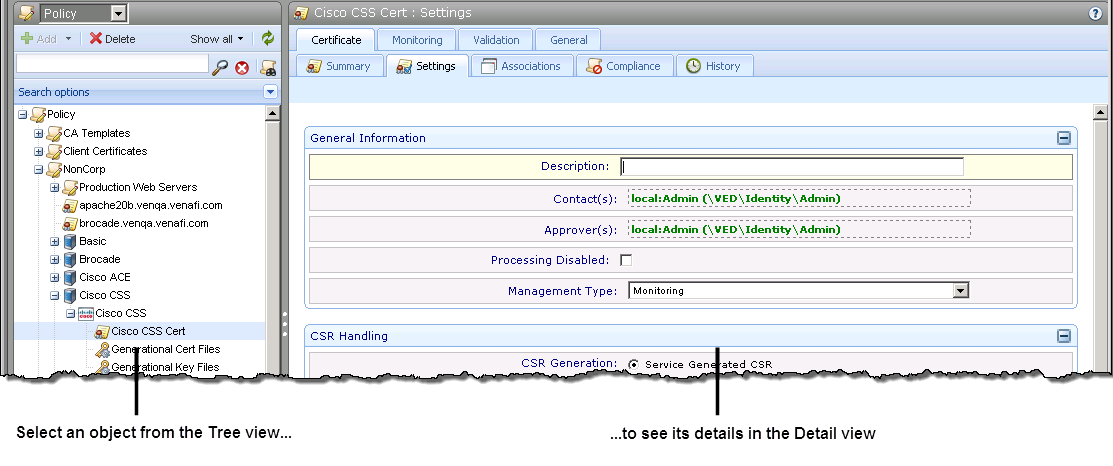Click the certificate icon in the Settings title bar

pyautogui.click(x=302, y=13)
